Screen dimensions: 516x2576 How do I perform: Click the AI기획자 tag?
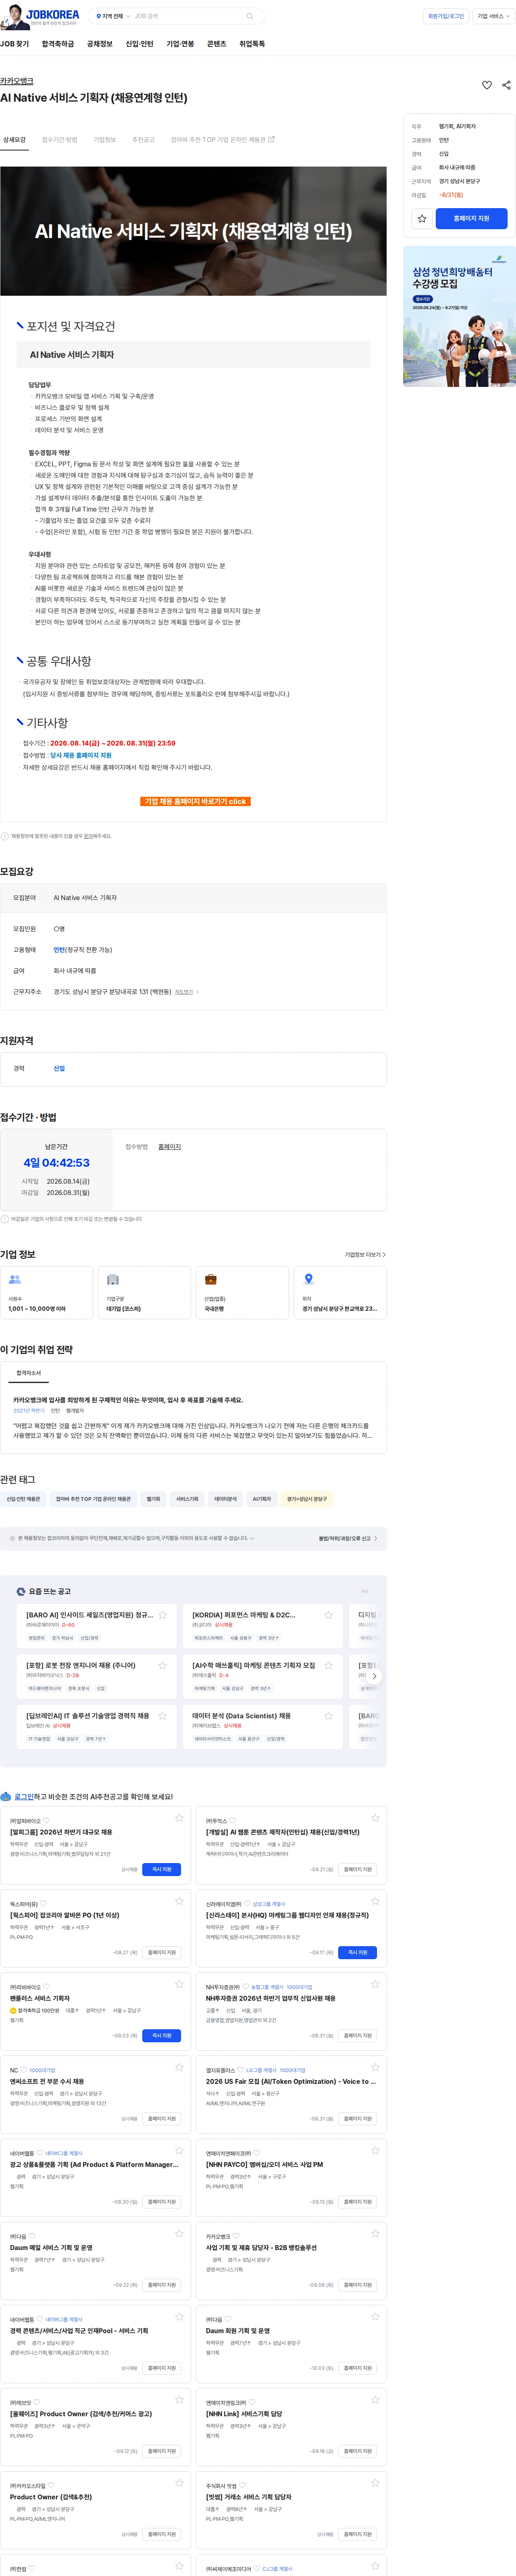[x=262, y=1499]
